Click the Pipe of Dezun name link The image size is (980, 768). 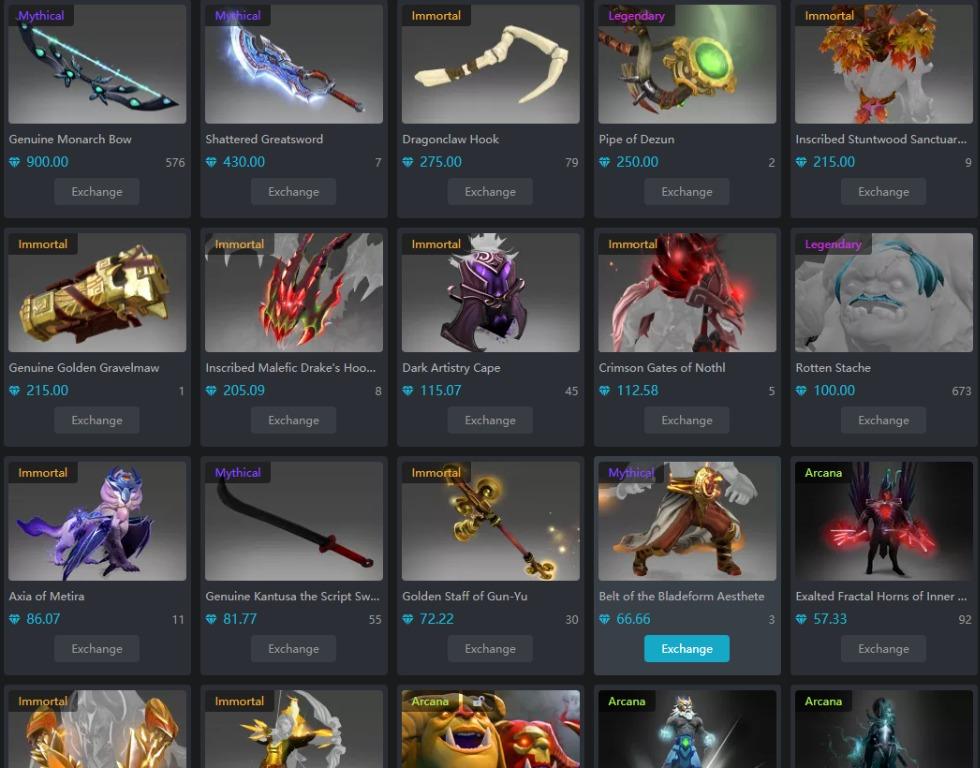(x=636, y=139)
